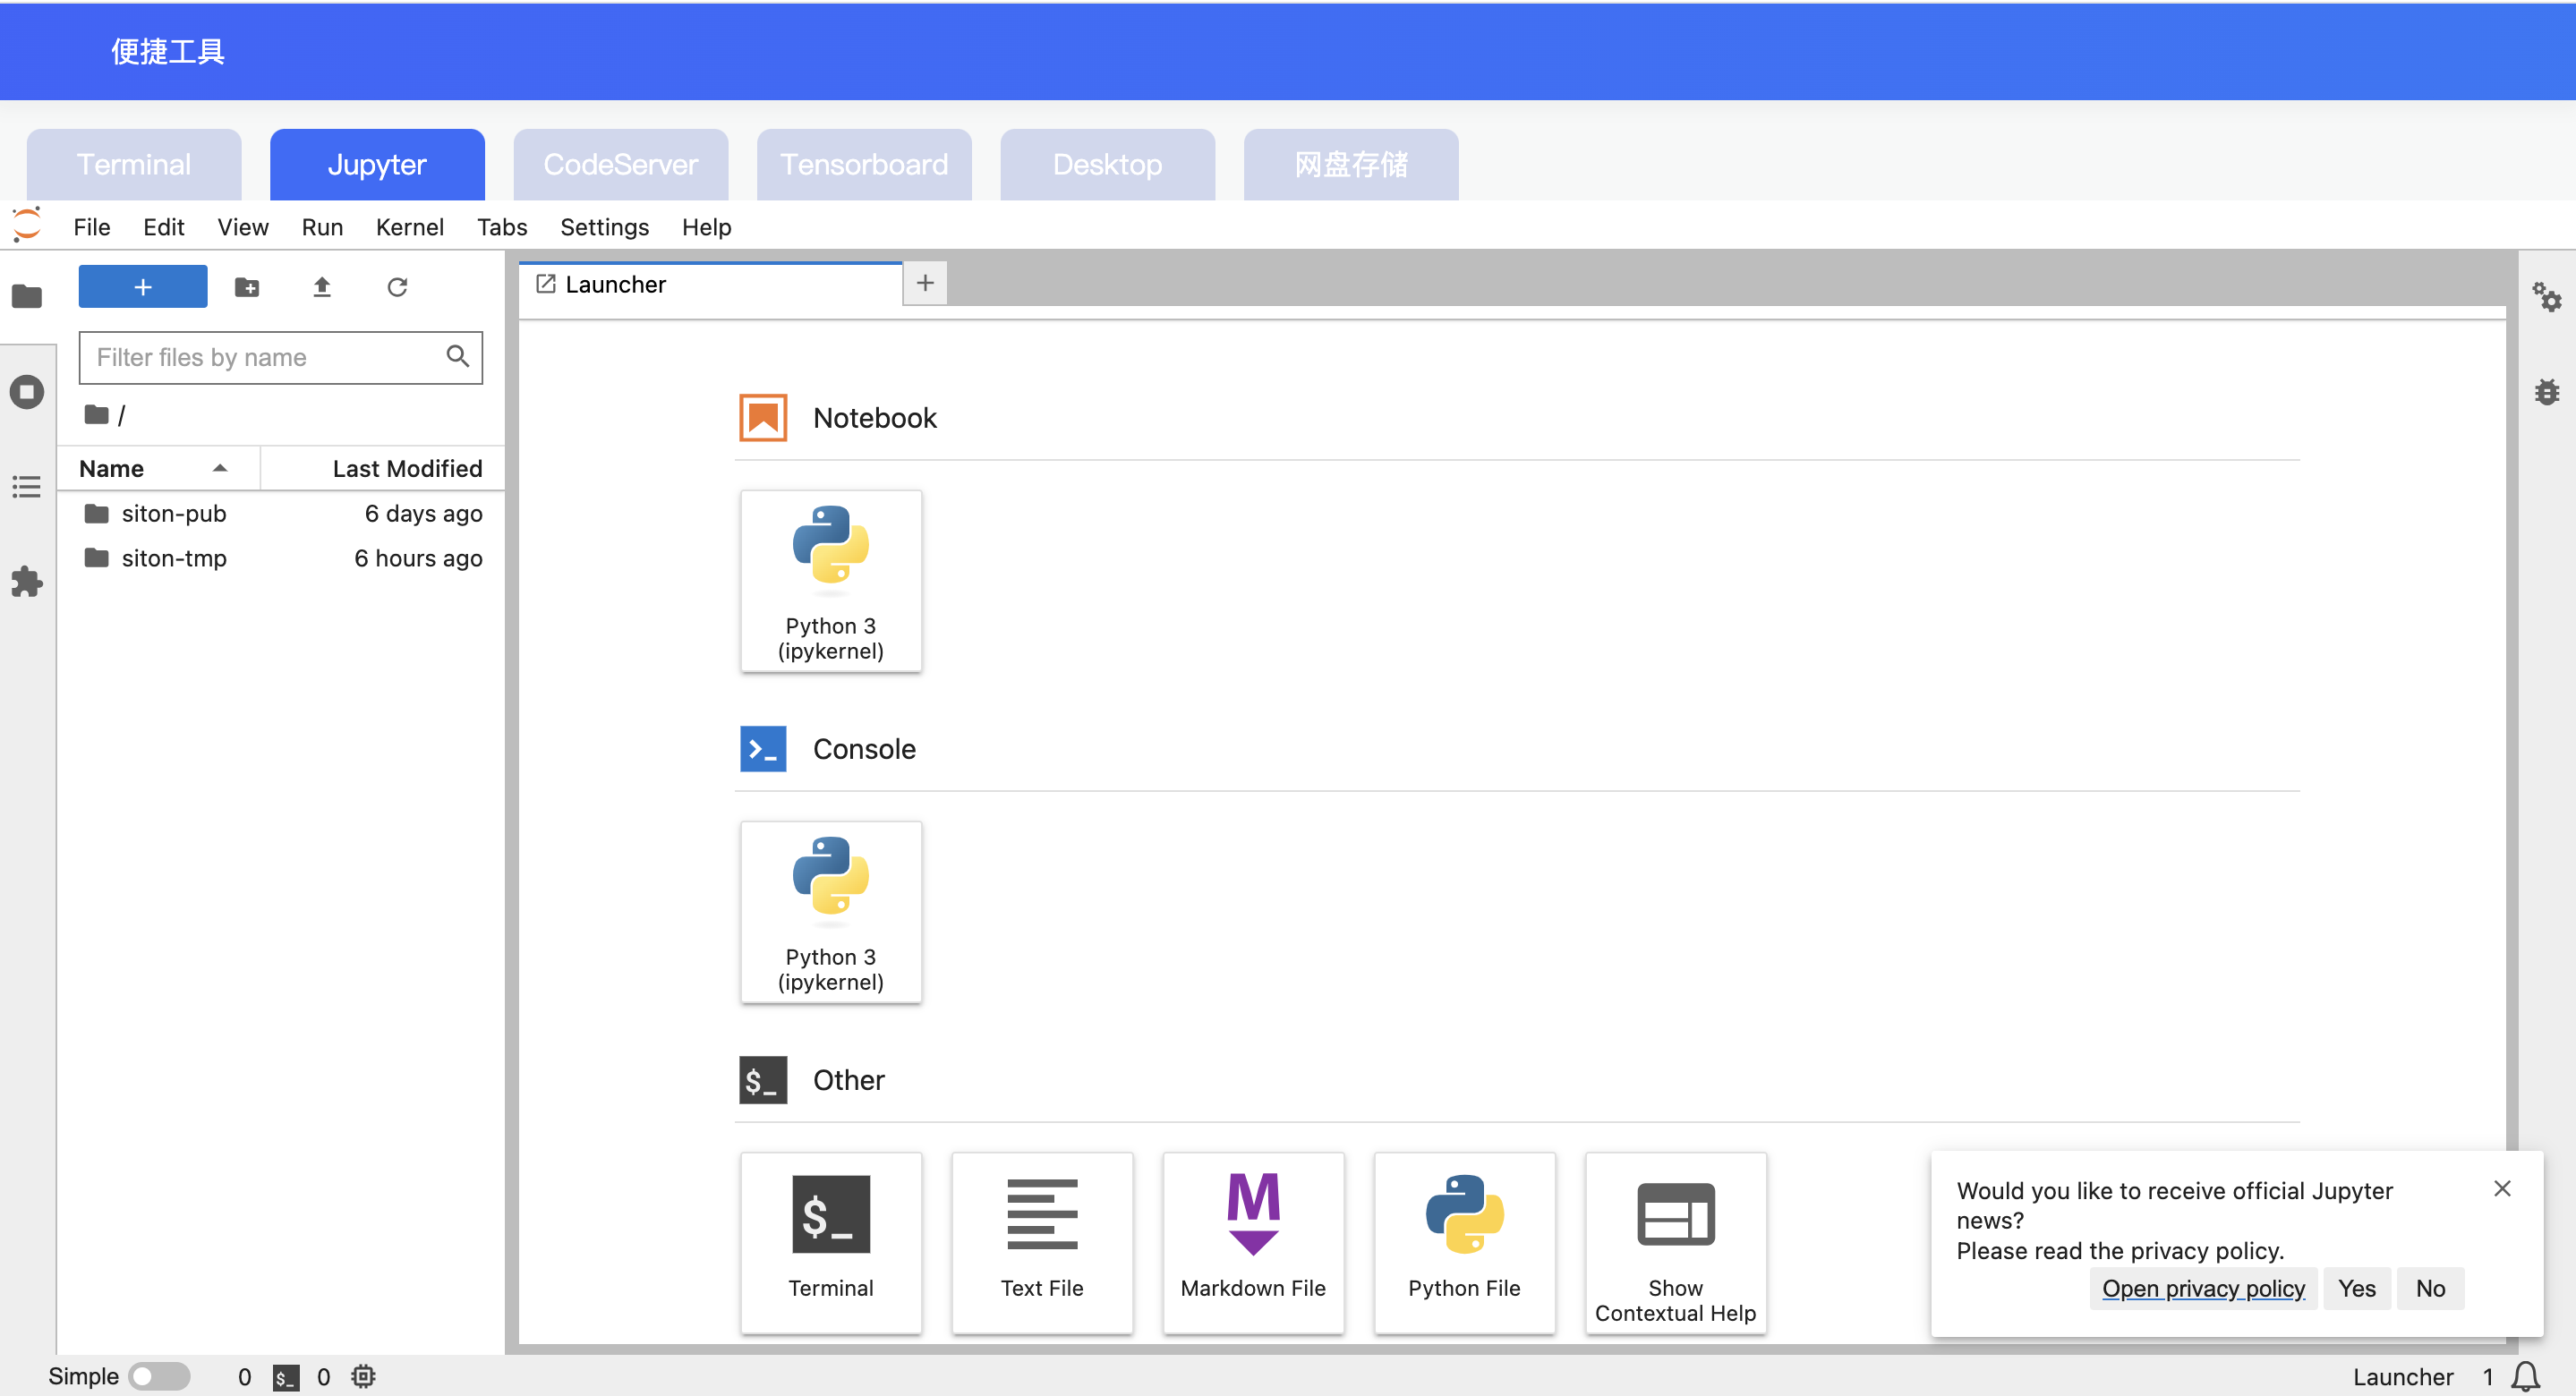Screen dimensions: 2576x1396
Task: Launch Python 3 console card
Action: coord(830,912)
